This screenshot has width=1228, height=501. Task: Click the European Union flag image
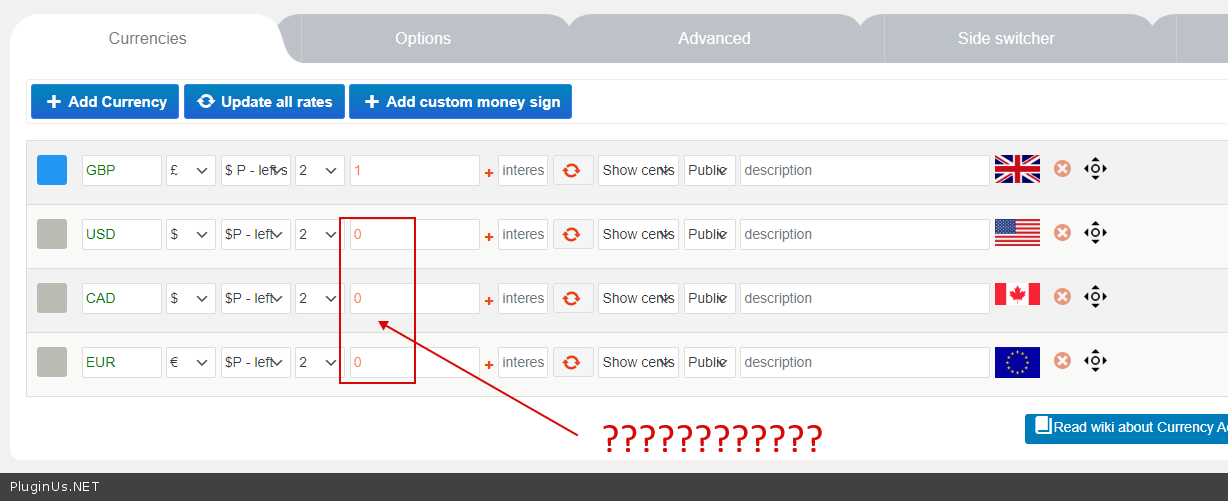tap(1017, 362)
